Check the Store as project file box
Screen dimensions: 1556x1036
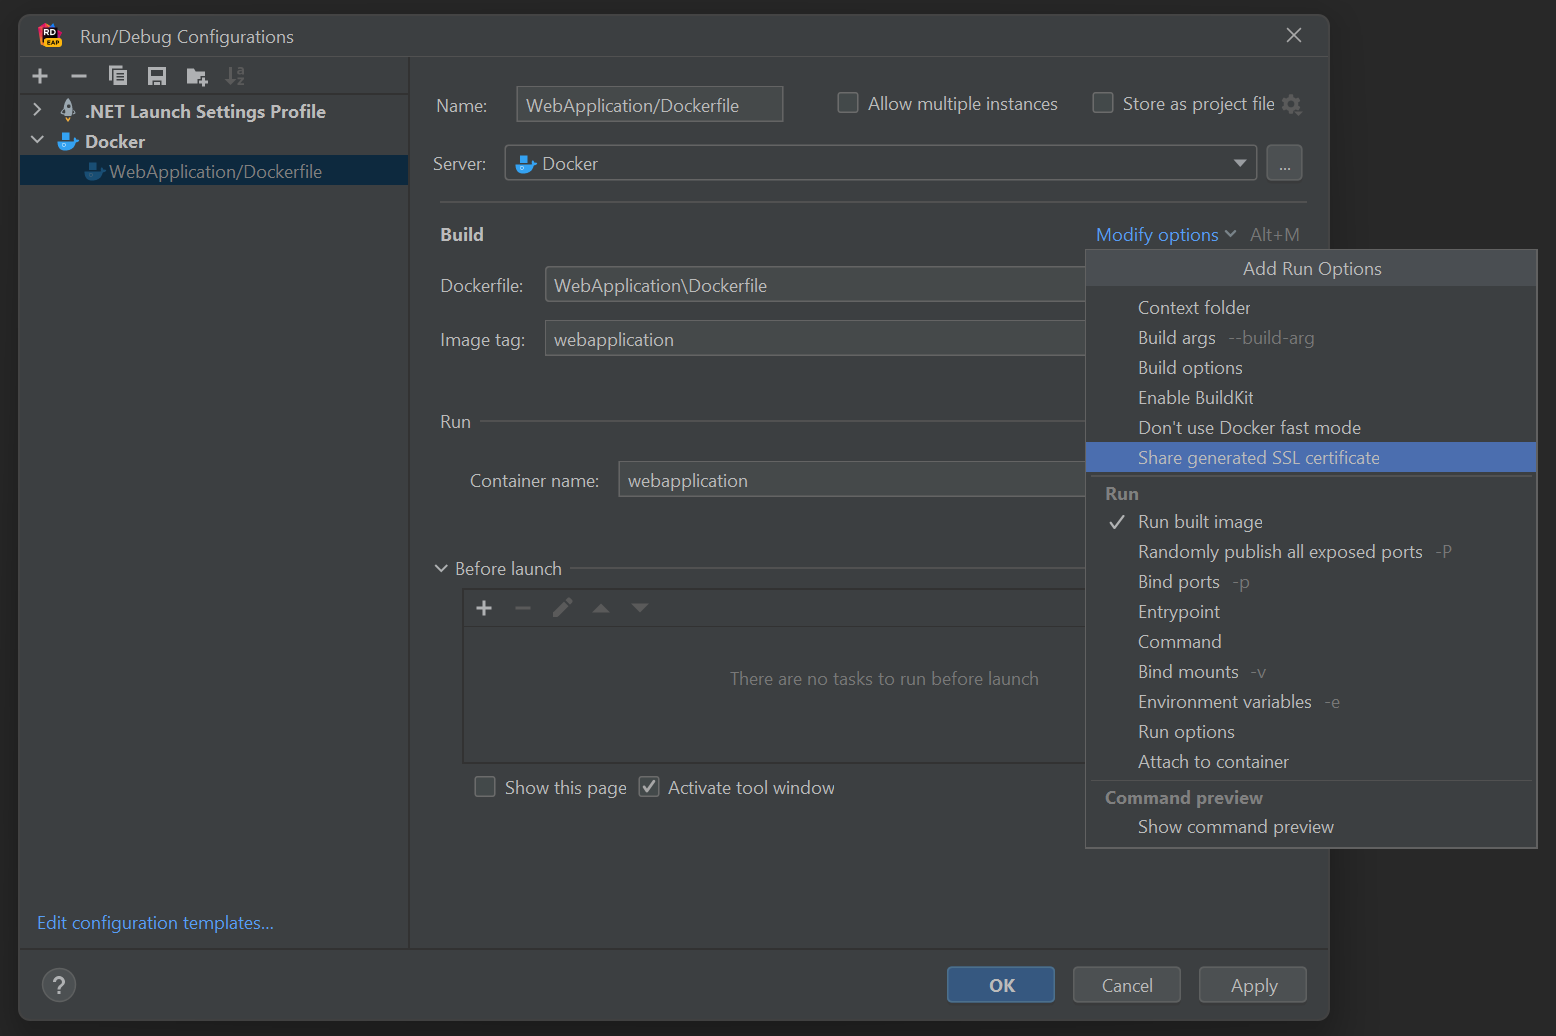point(1103,103)
